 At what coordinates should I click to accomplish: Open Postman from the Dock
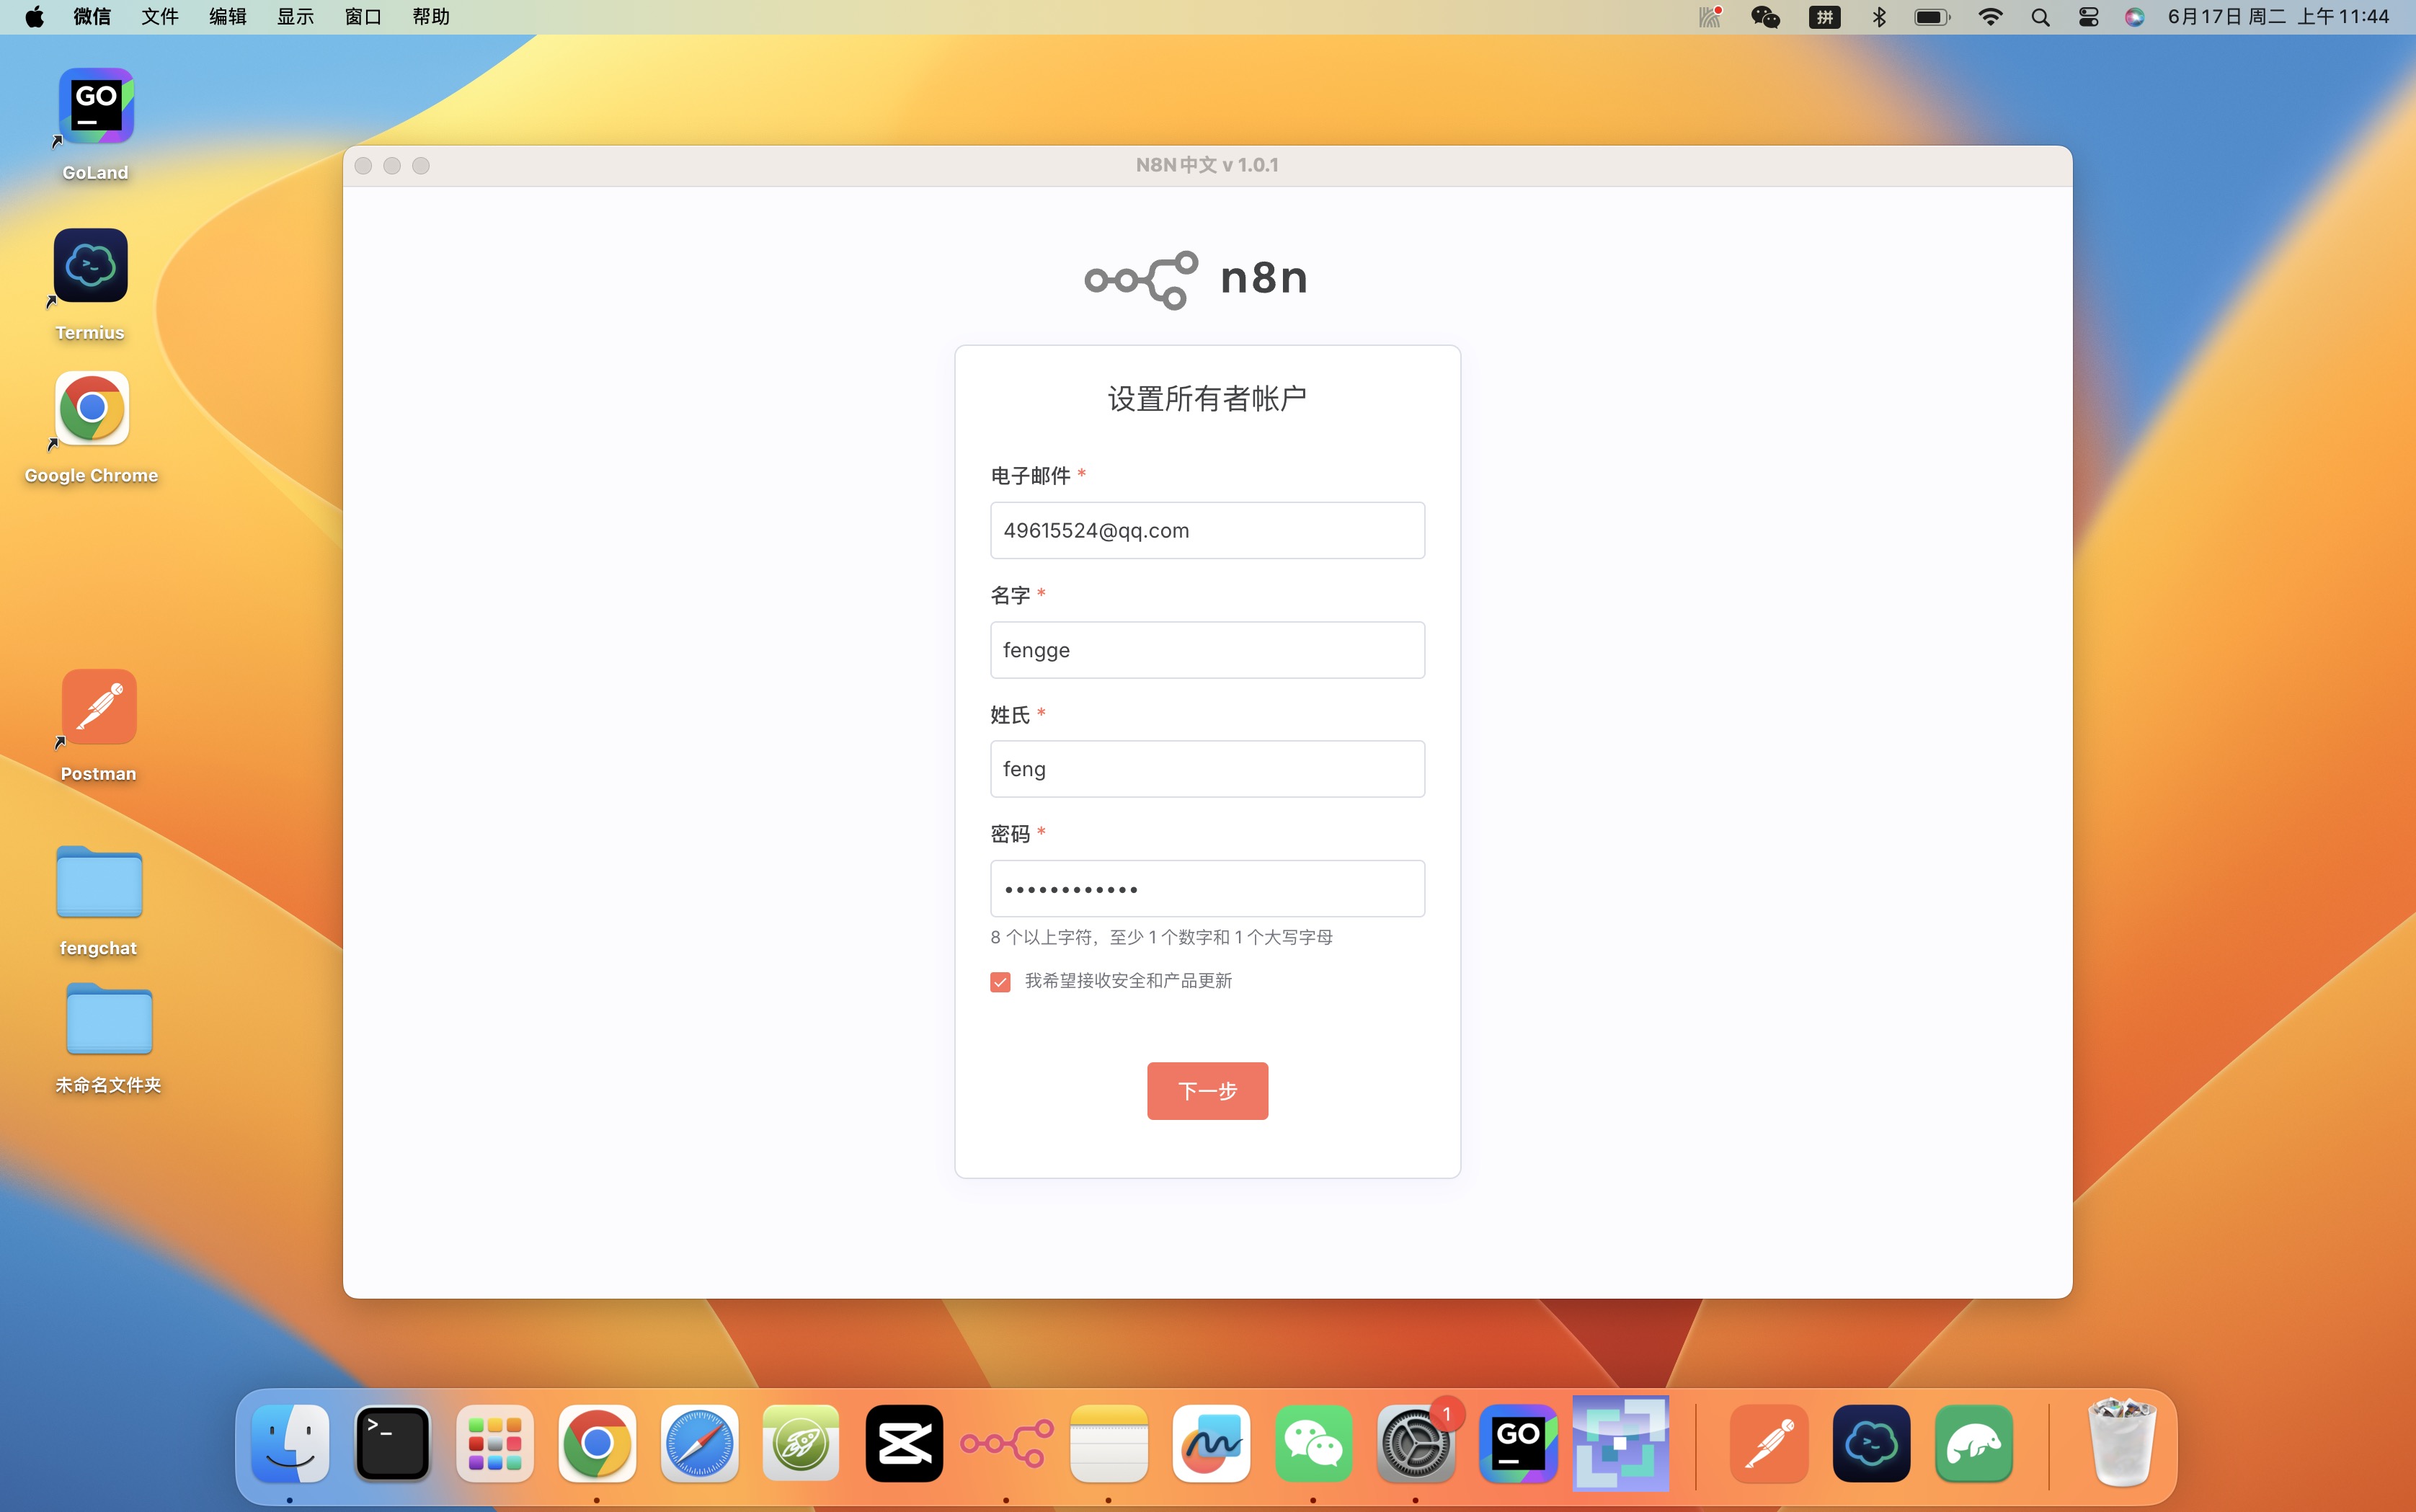pos(1769,1443)
